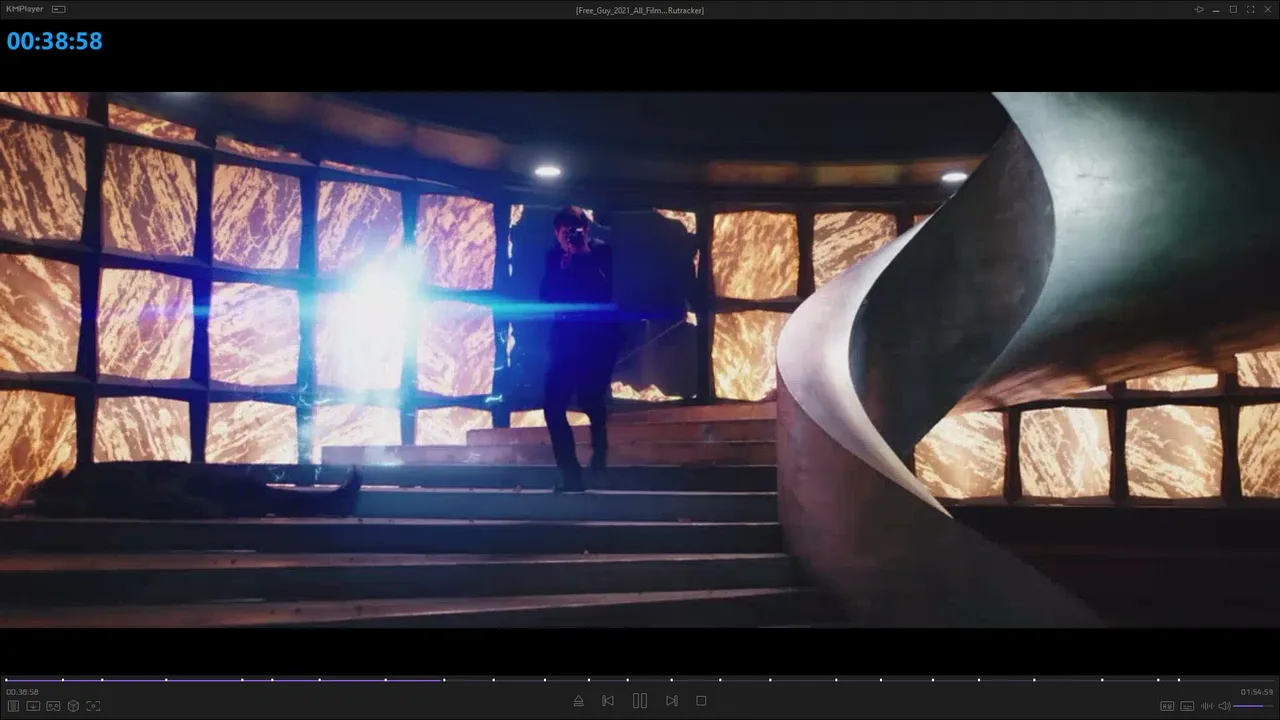Adjust the purple volume slider

[1254, 706]
